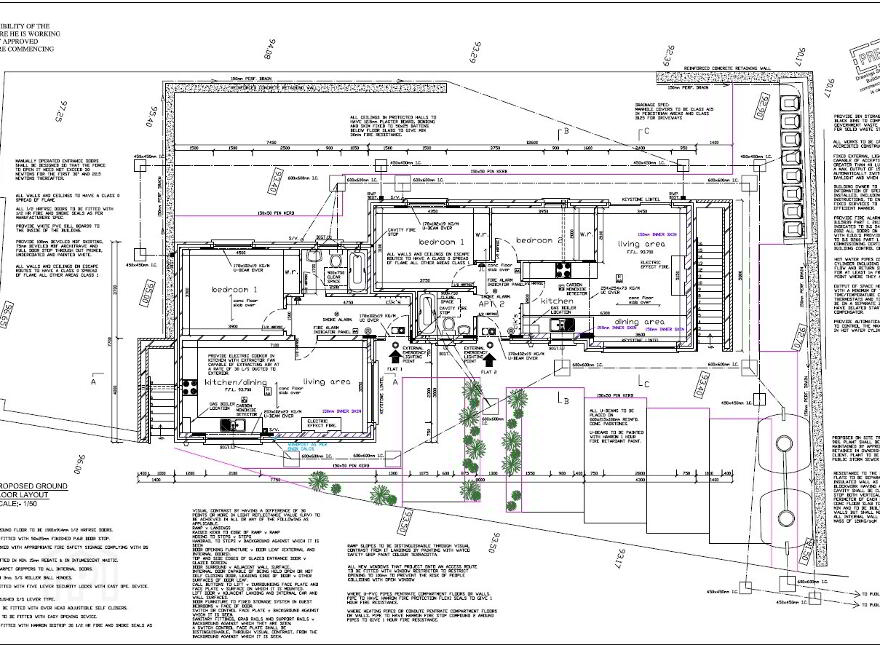This screenshot has height=645, width=880.
Task: Select the emergency lighting circle above FLAT 1 arrow
Action: pos(395,345)
